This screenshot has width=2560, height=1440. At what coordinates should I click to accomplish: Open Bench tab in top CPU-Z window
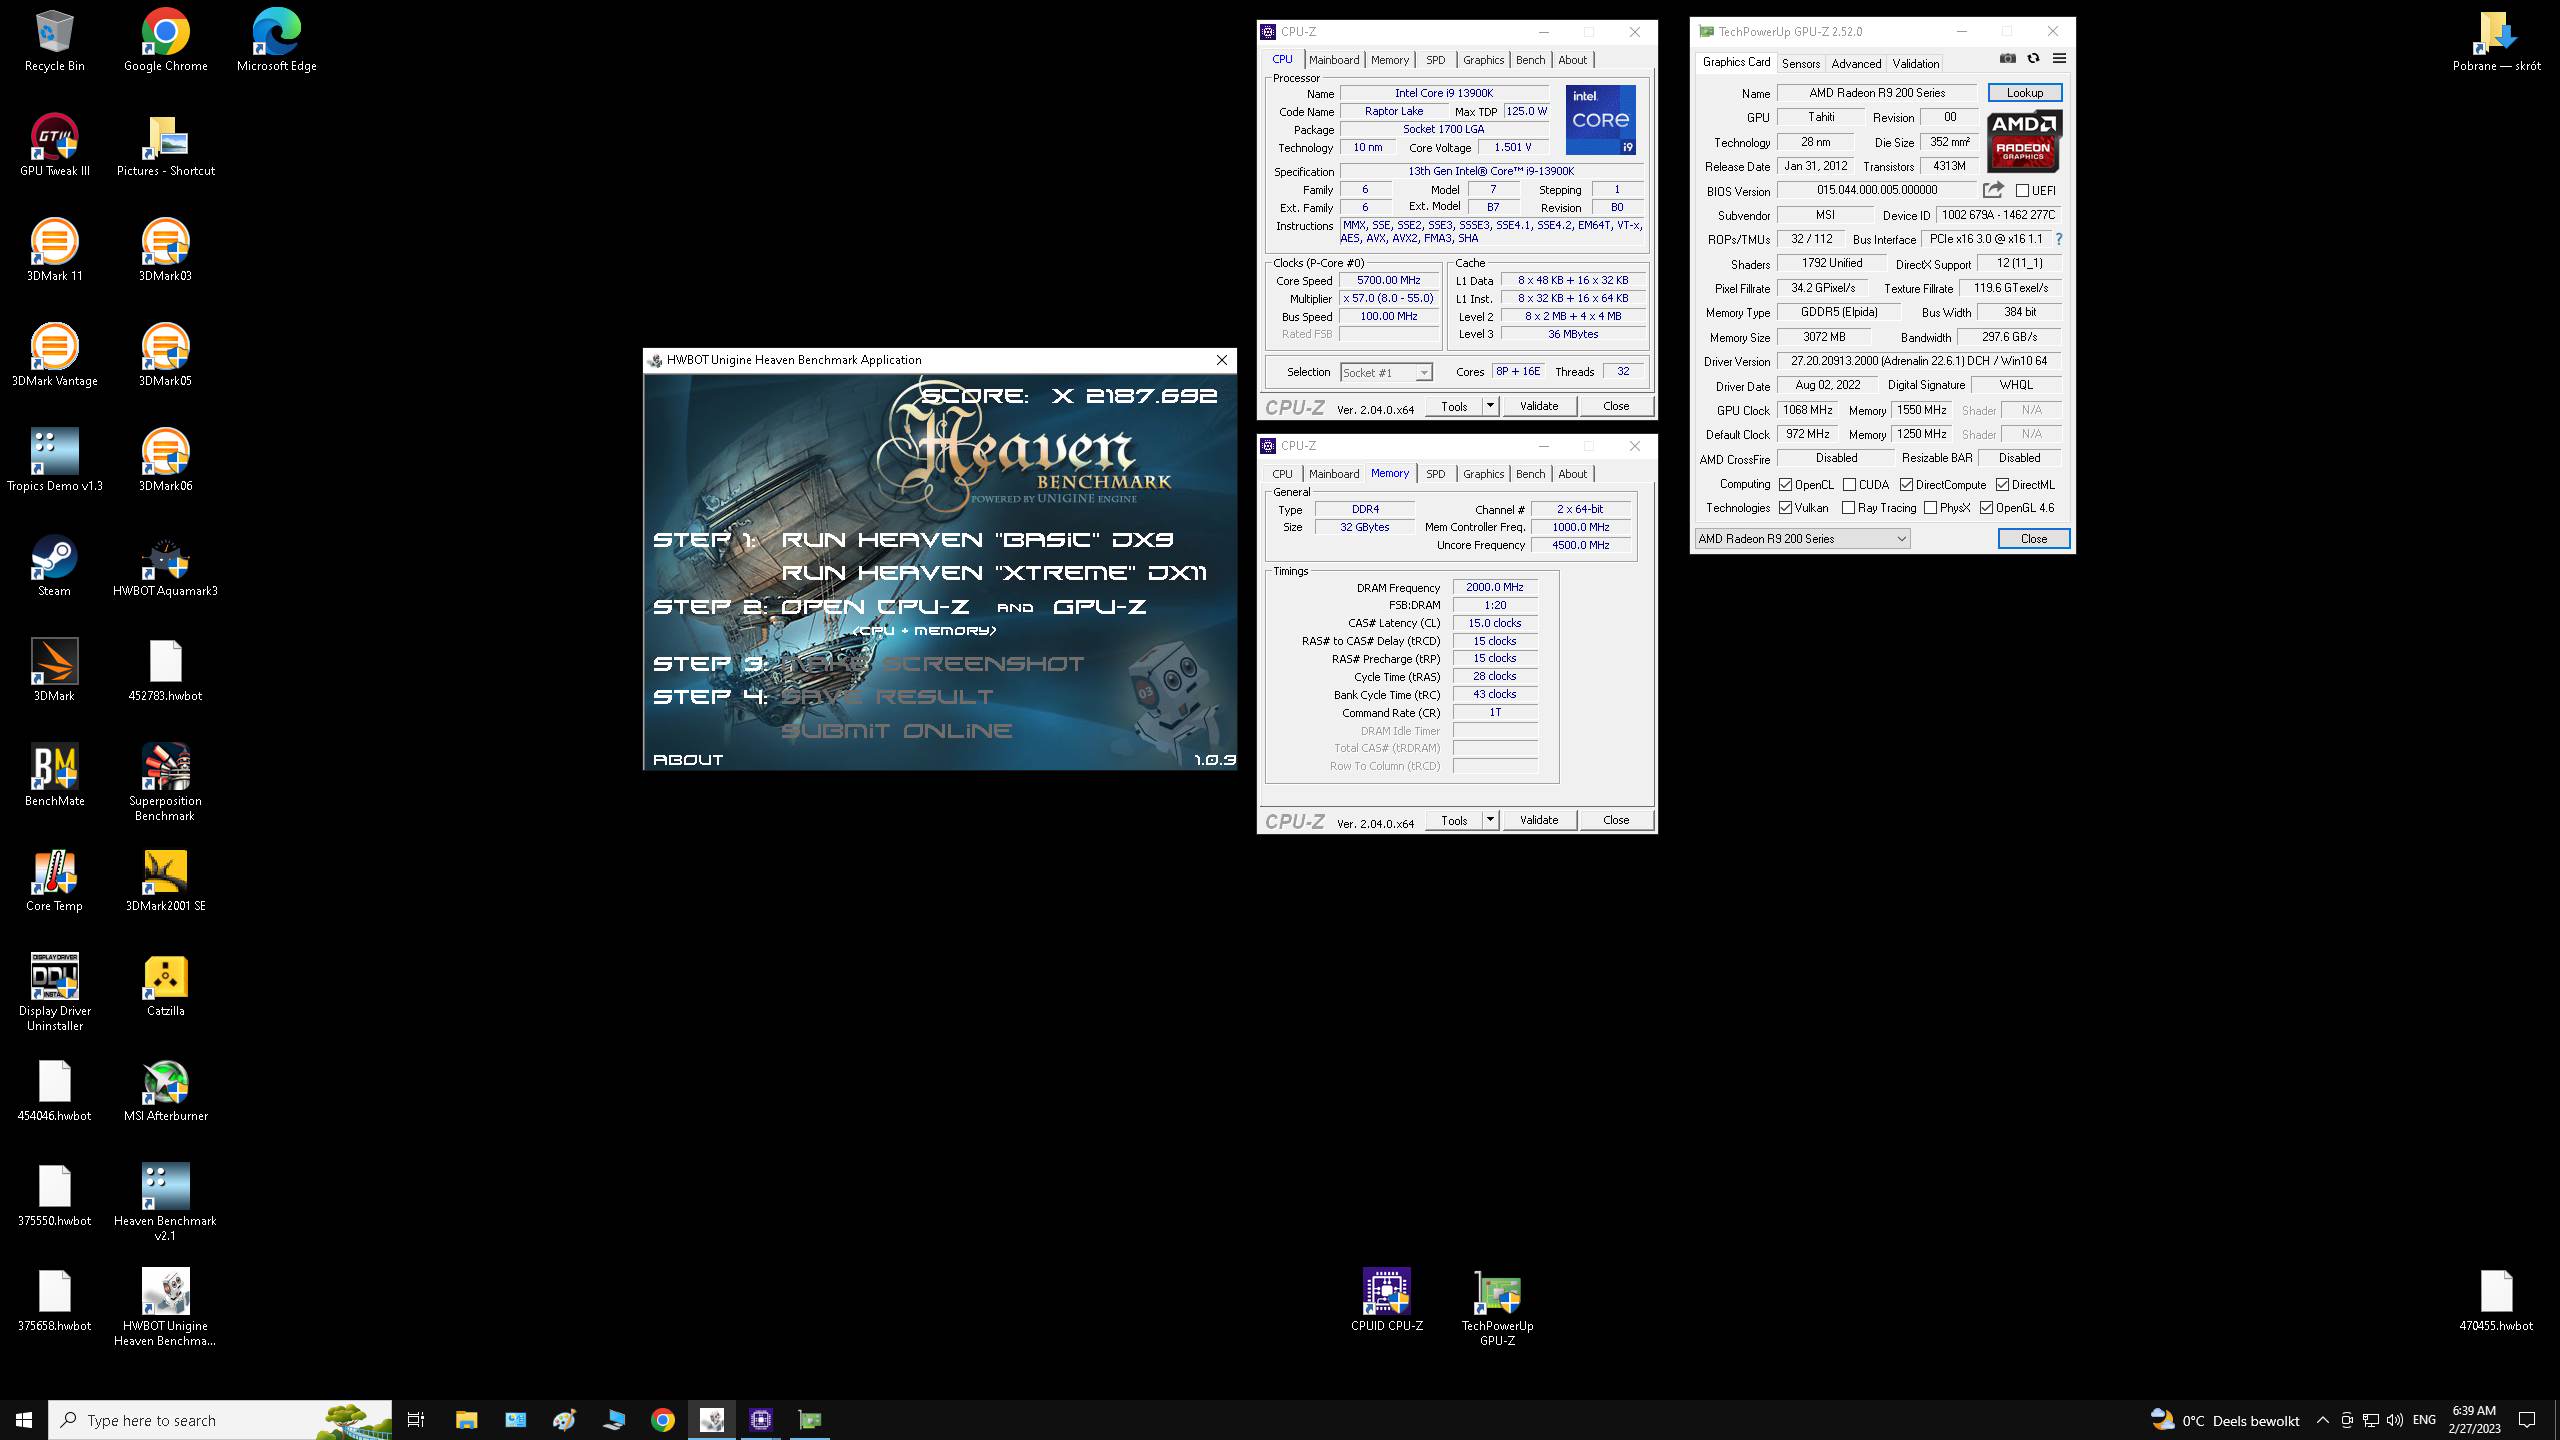(1530, 60)
